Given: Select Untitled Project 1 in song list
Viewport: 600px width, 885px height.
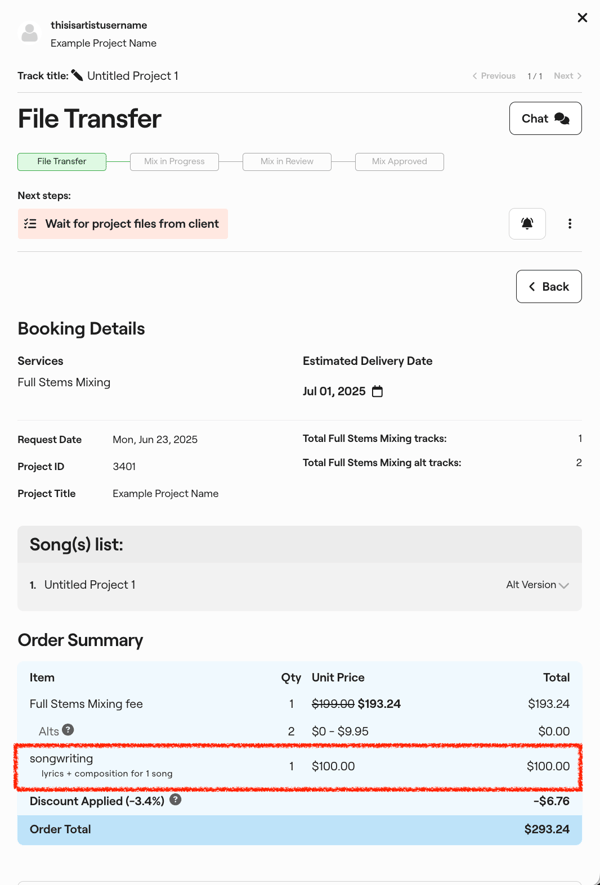Looking at the screenshot, I should (90, 585).
